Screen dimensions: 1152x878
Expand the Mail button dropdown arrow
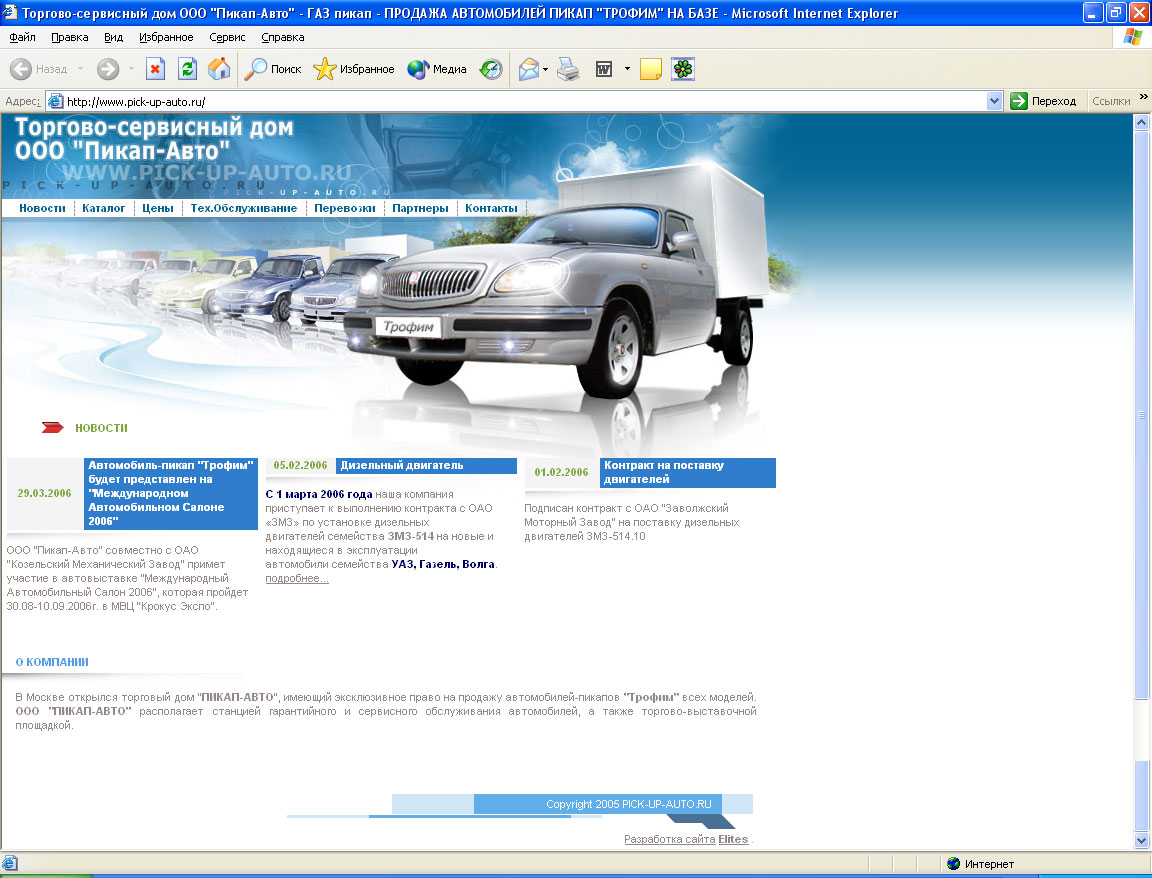coord(545,69)
